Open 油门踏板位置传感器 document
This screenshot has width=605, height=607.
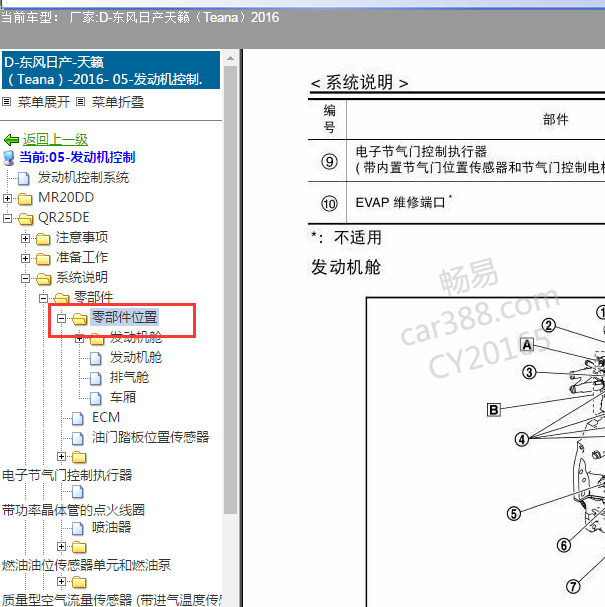[151, 437]
